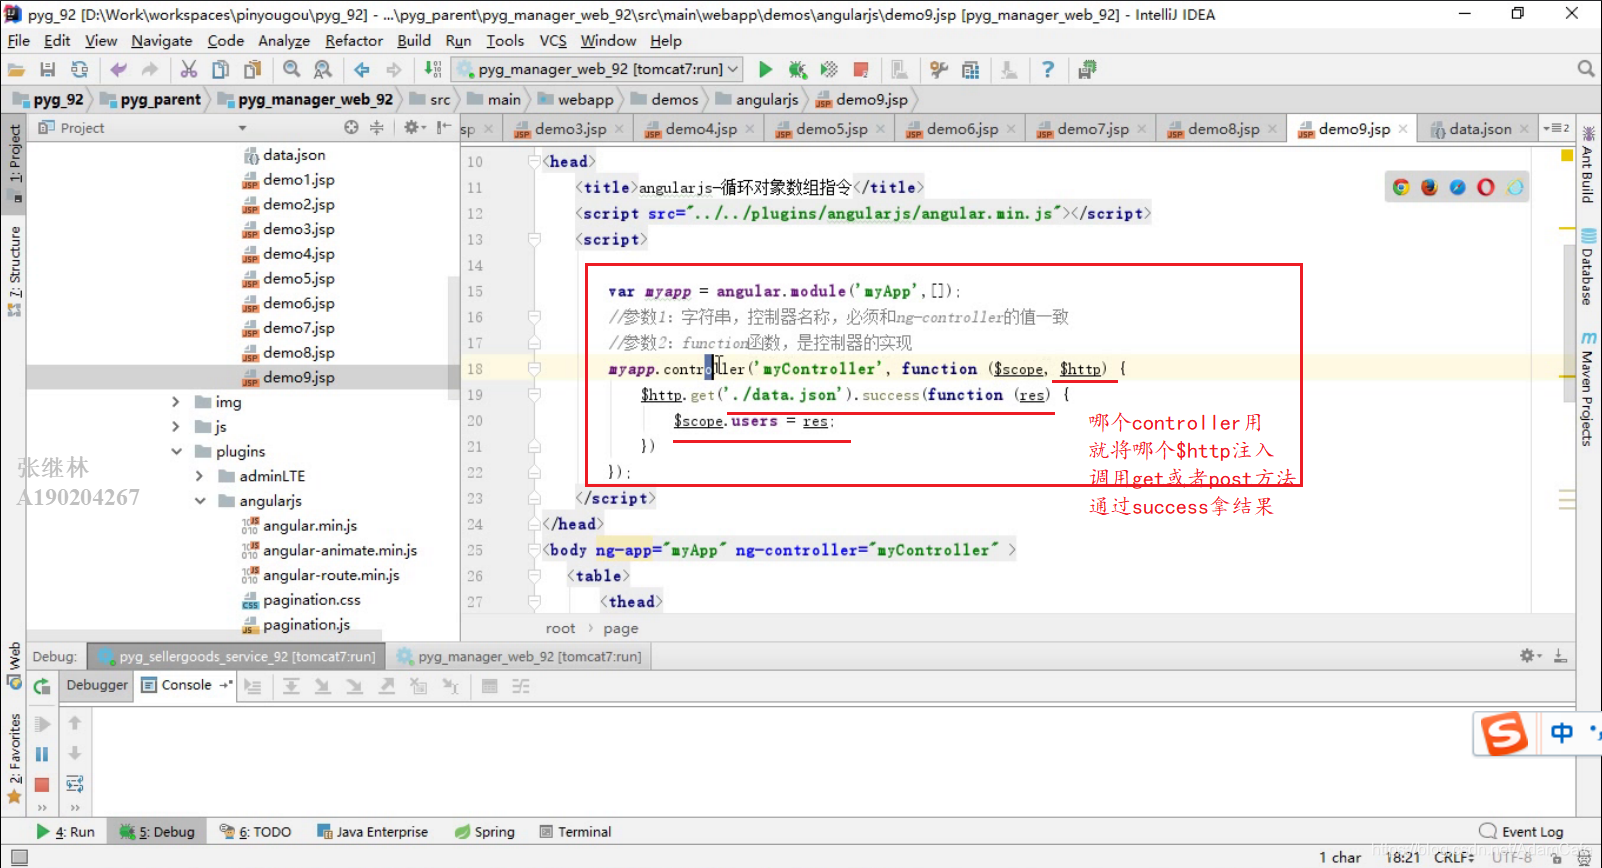Fold the function block at line 18

[x=534, y=369]
